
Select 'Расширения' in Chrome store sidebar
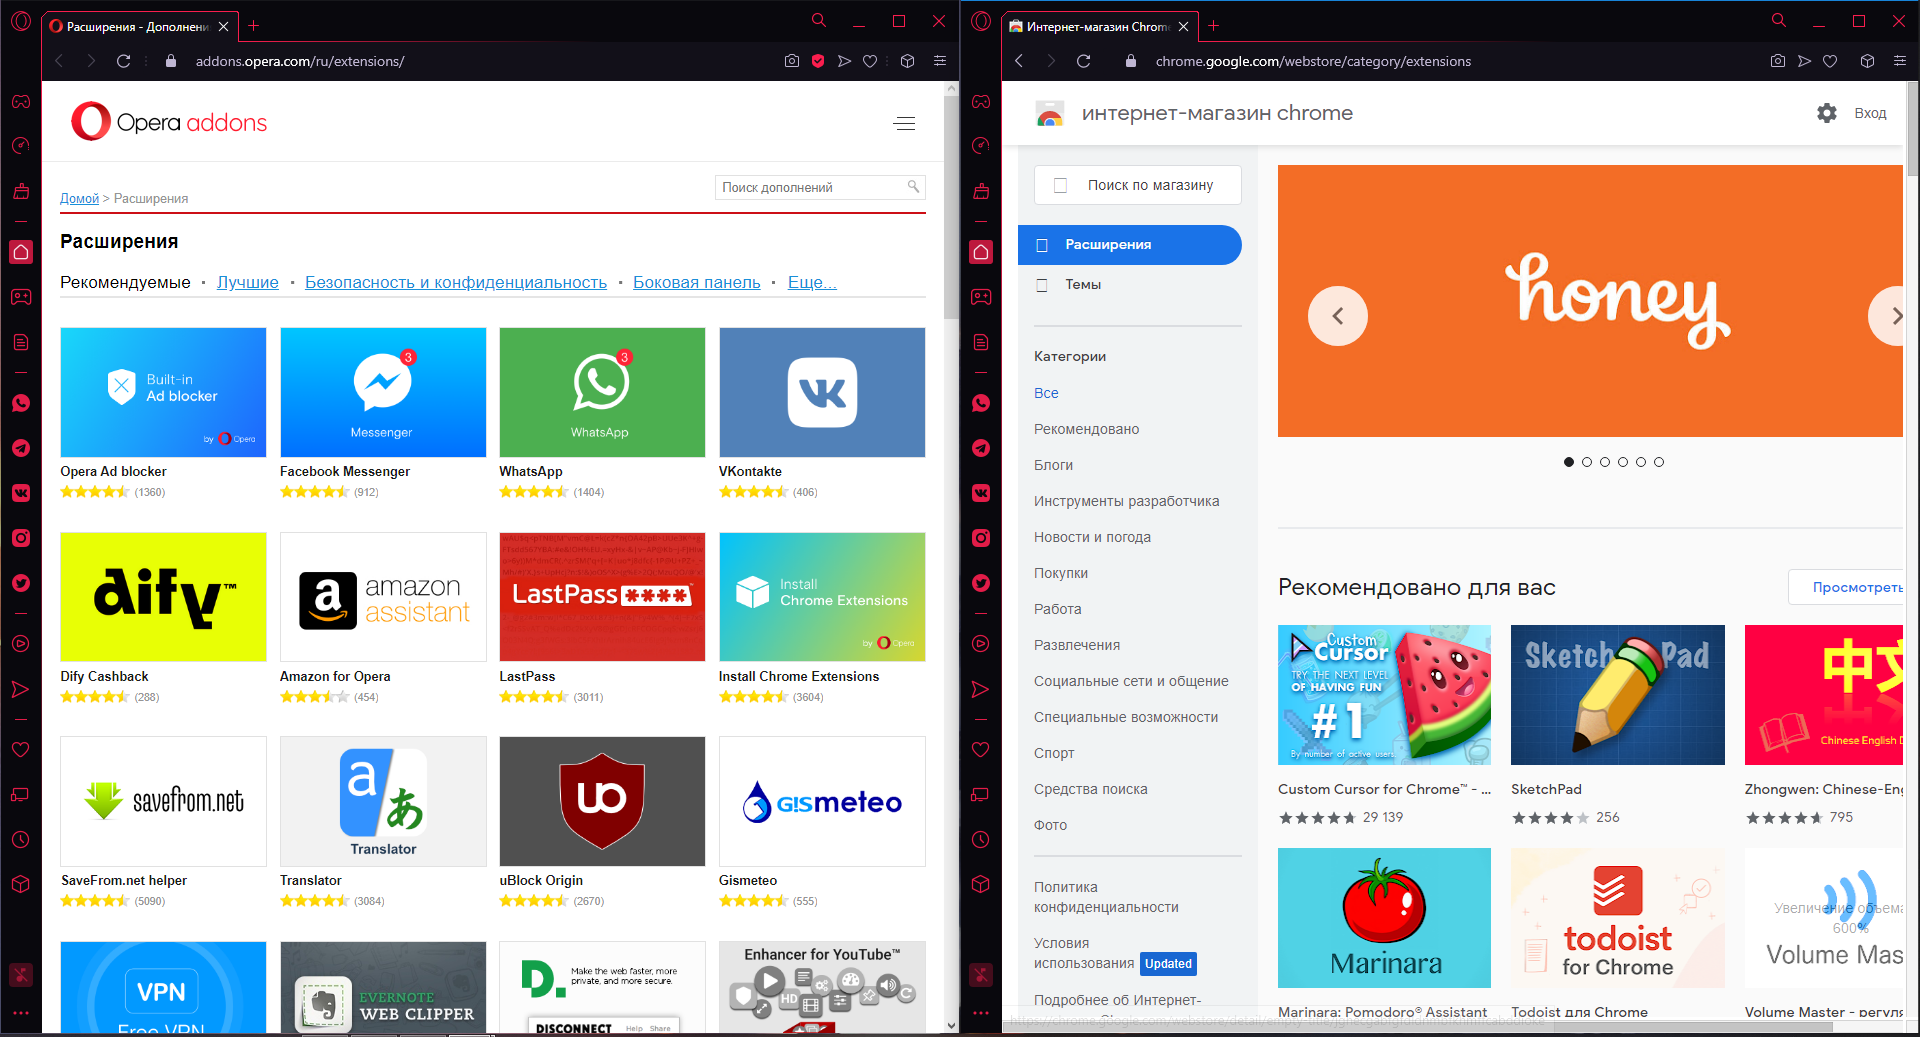click(1130, 245)
